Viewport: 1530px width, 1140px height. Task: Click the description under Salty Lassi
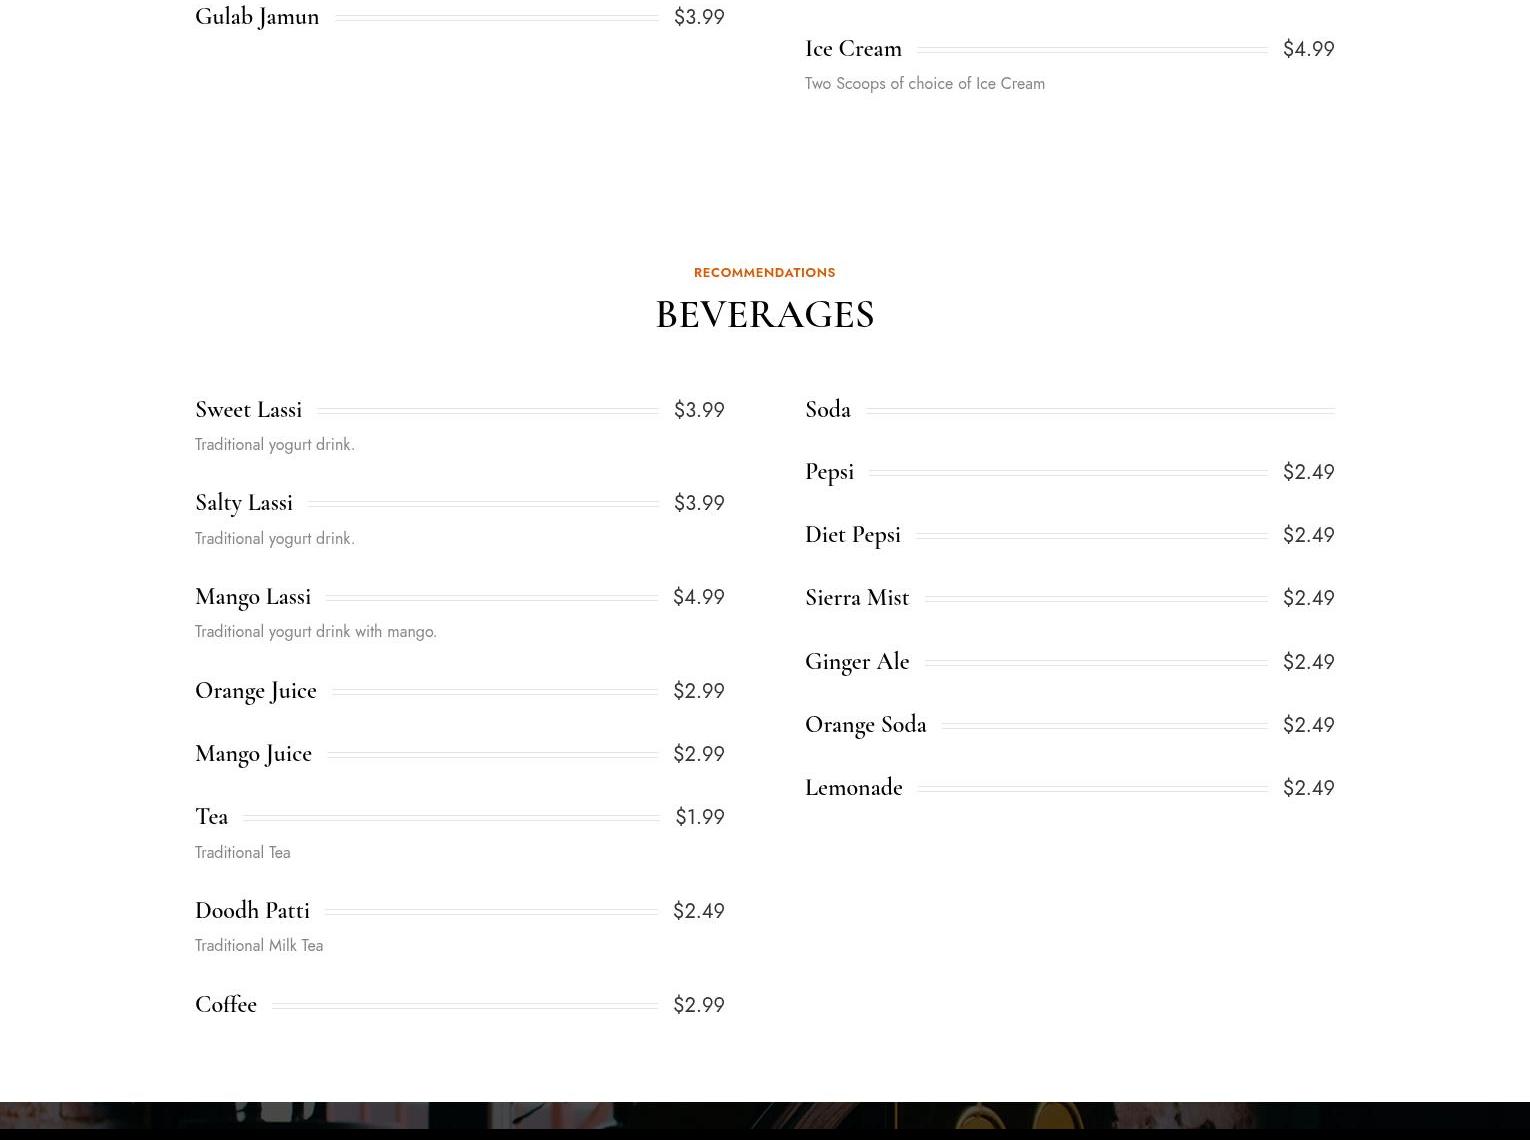pyautogui.click(x=275, y=539)
